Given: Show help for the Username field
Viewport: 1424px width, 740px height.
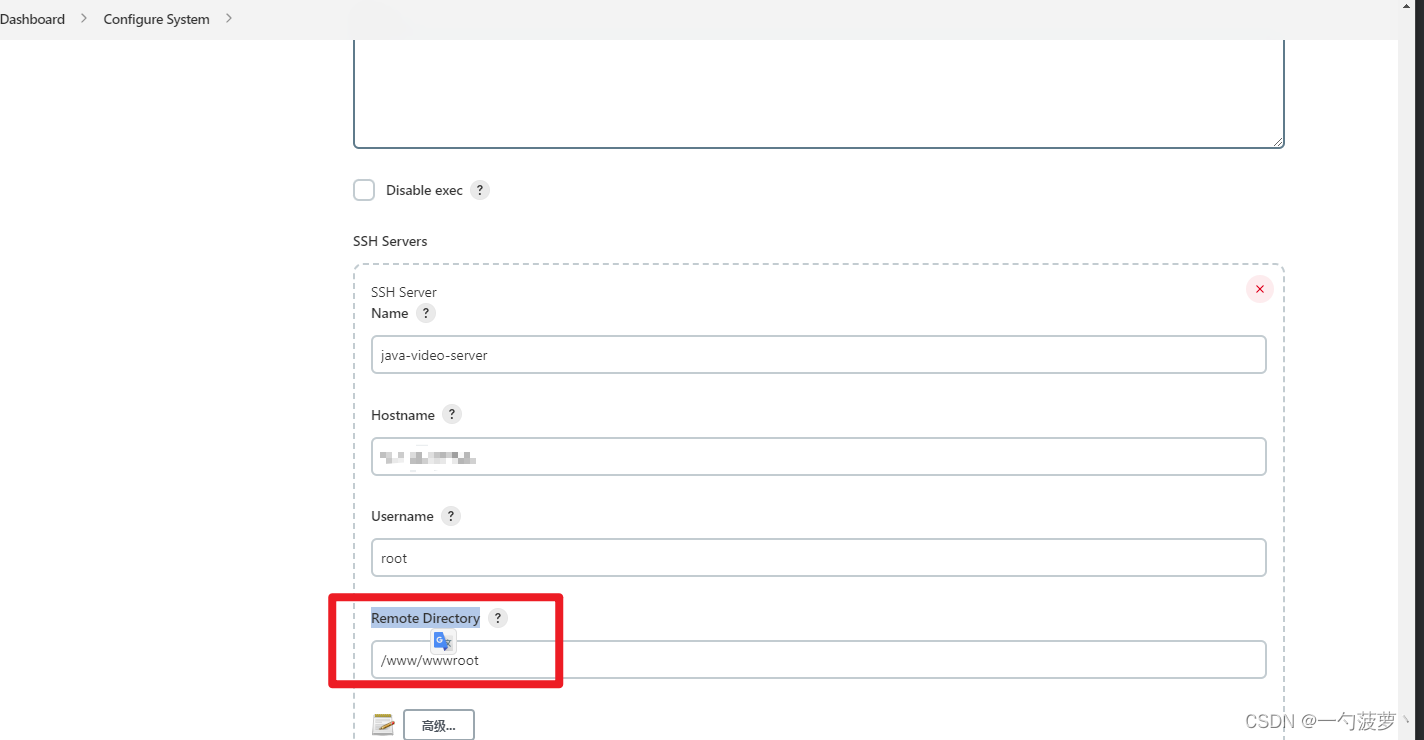Looking at the screenshot, I should (451, 516).
